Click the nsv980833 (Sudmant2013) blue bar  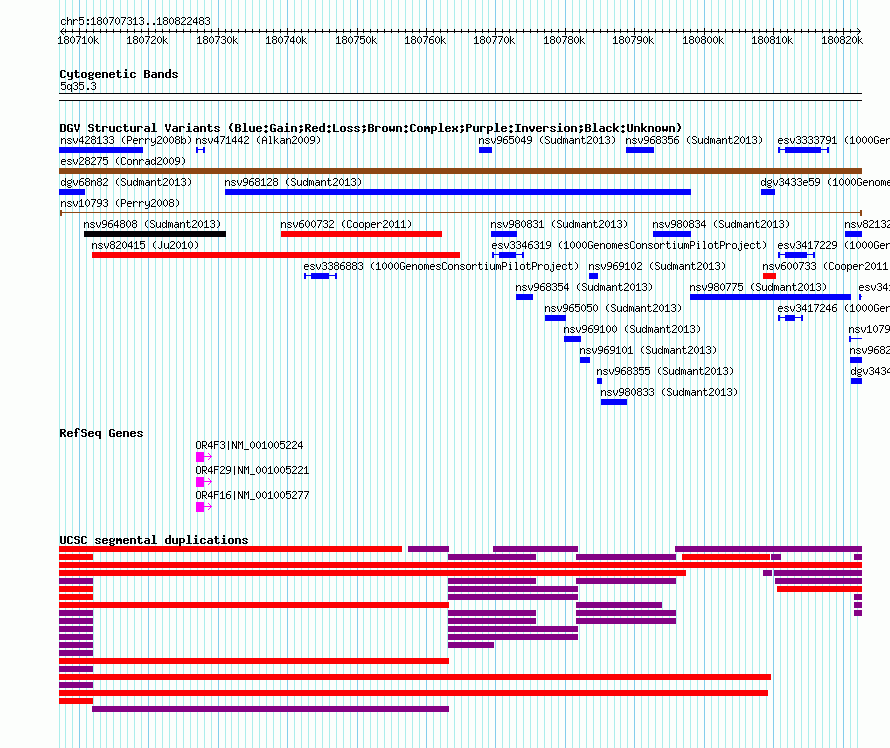(614, 402)
